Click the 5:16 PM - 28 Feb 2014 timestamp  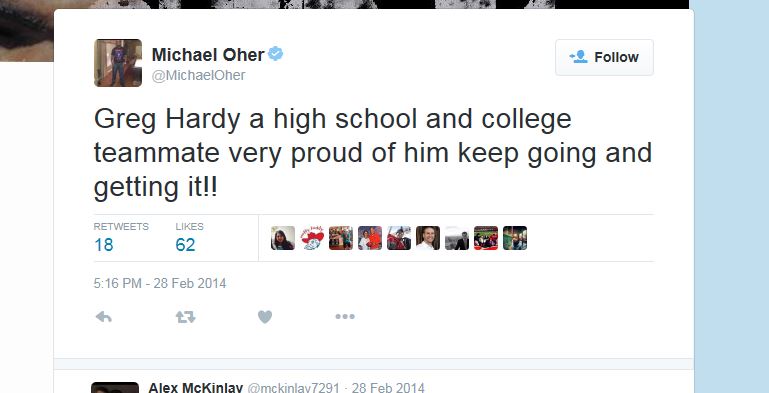pos(160,284)
